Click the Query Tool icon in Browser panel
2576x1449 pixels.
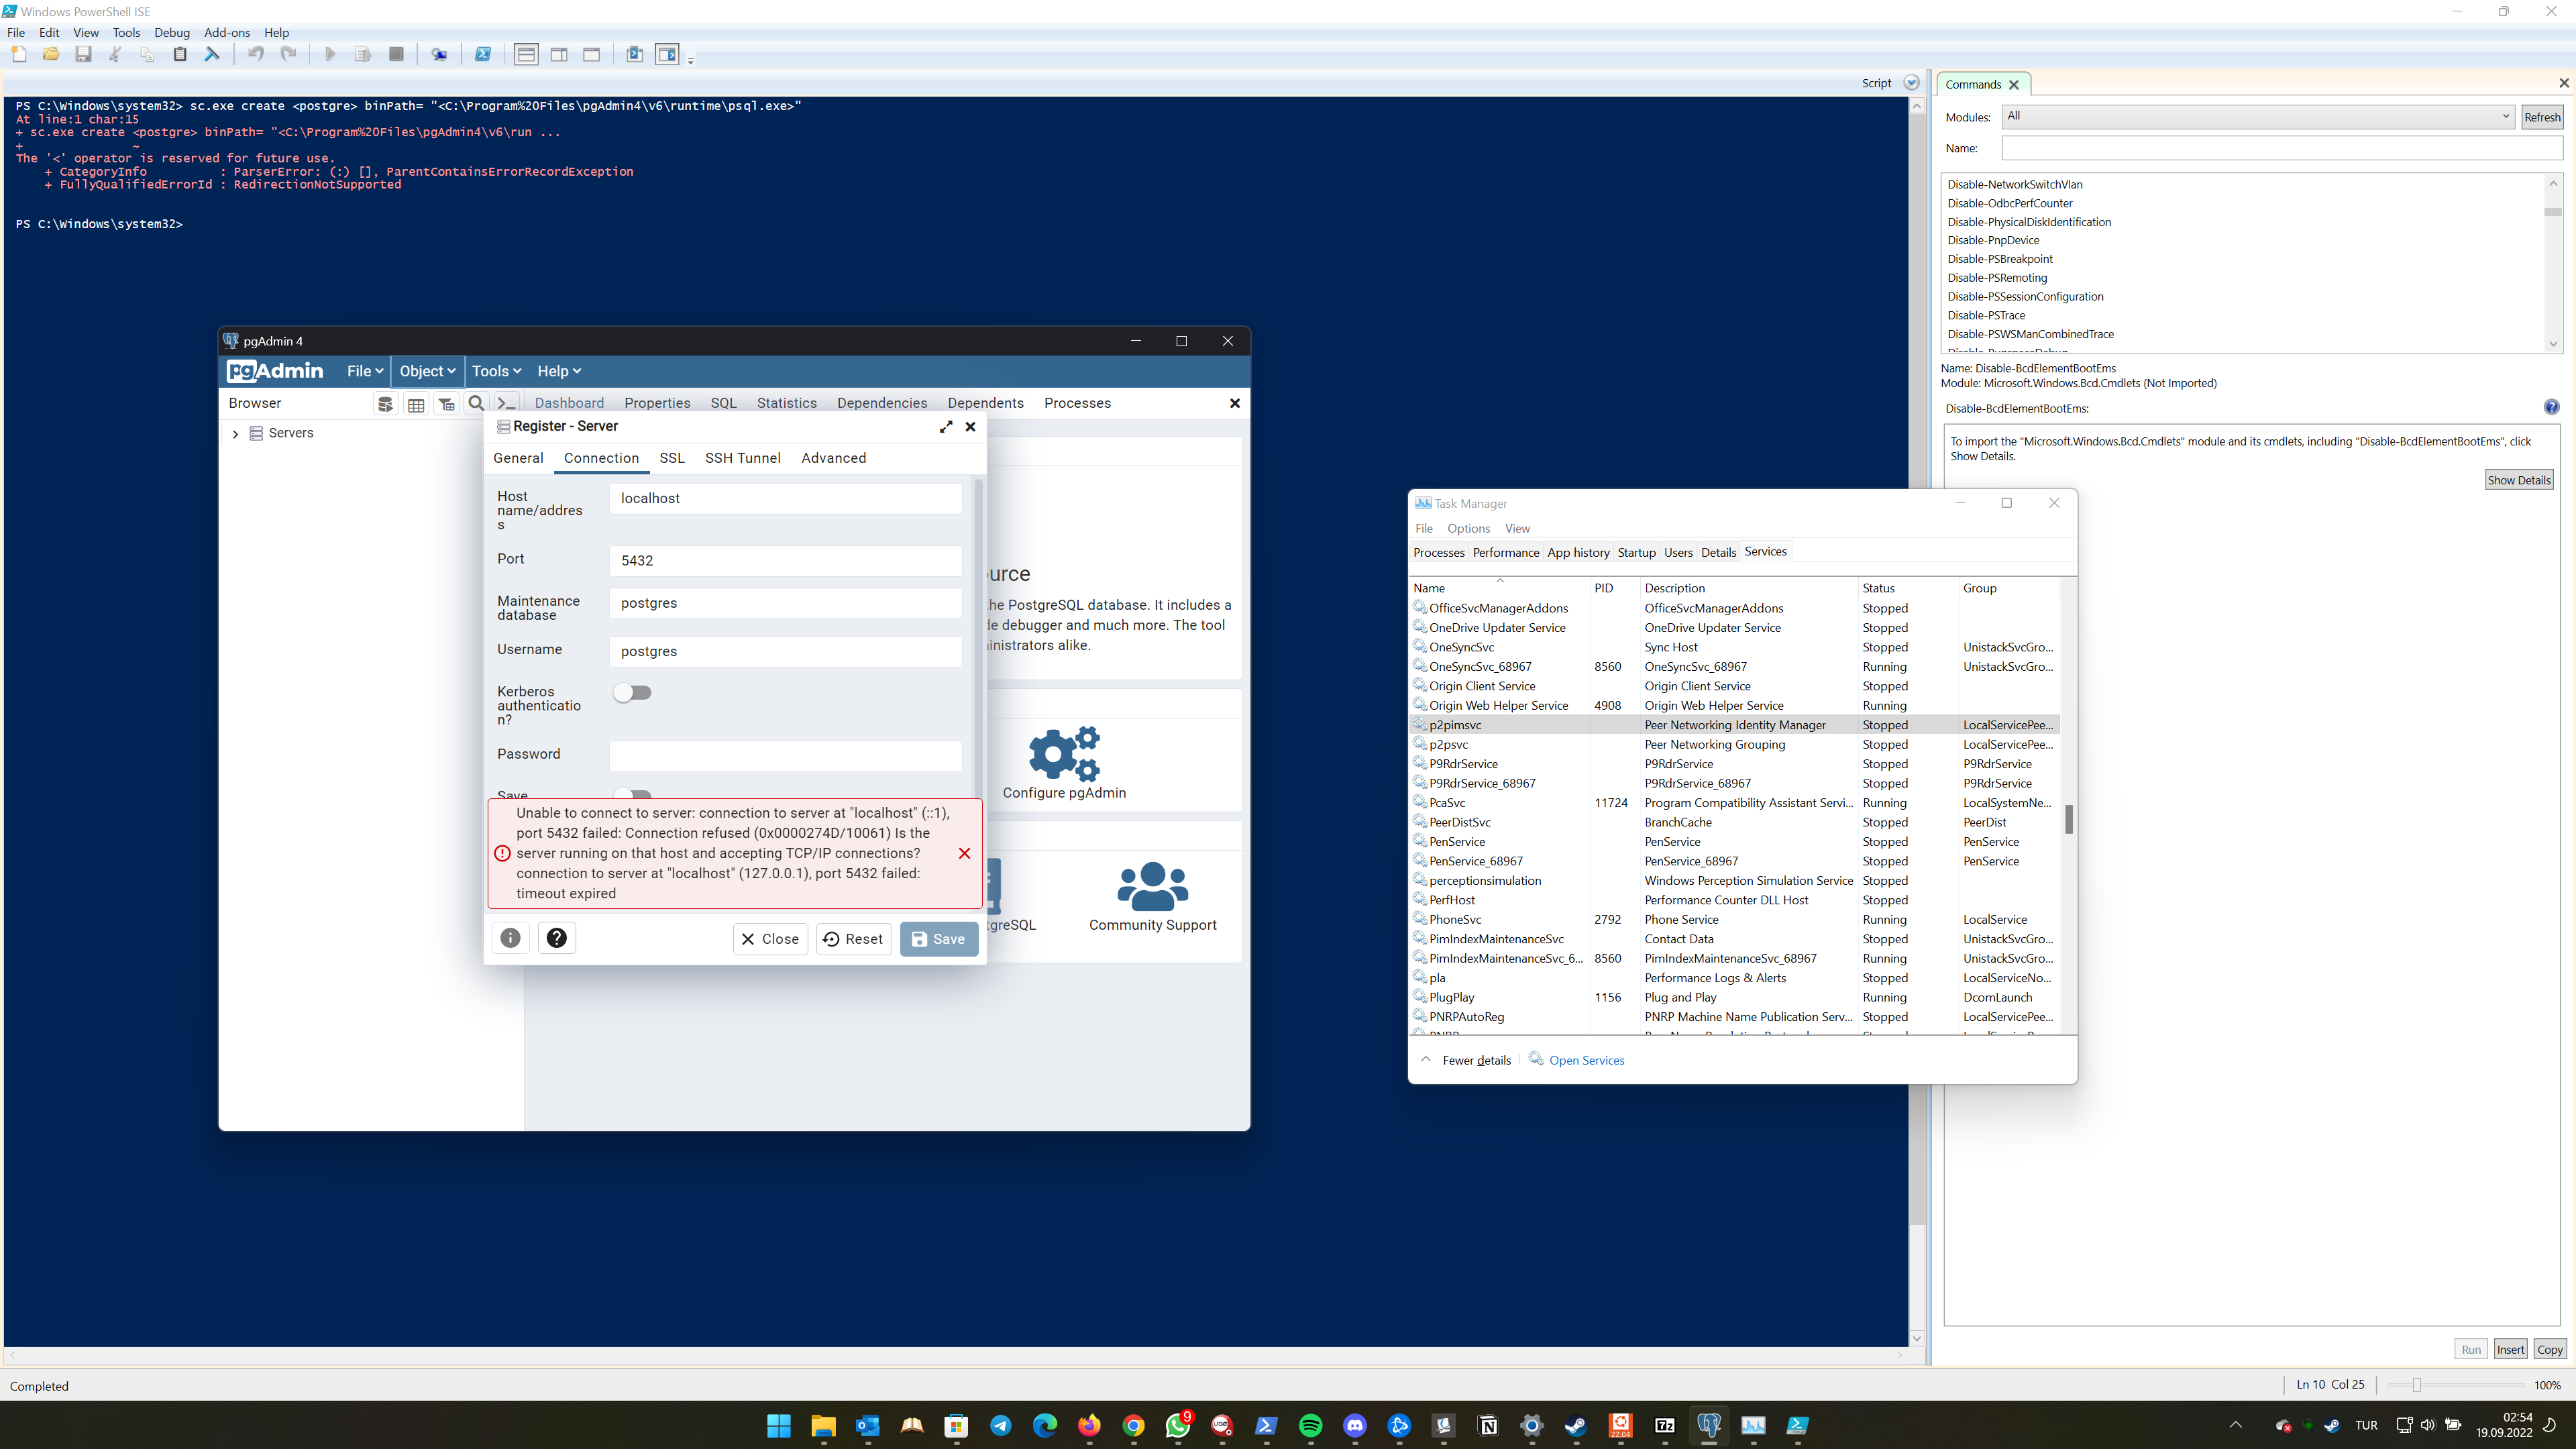point(385,404)
